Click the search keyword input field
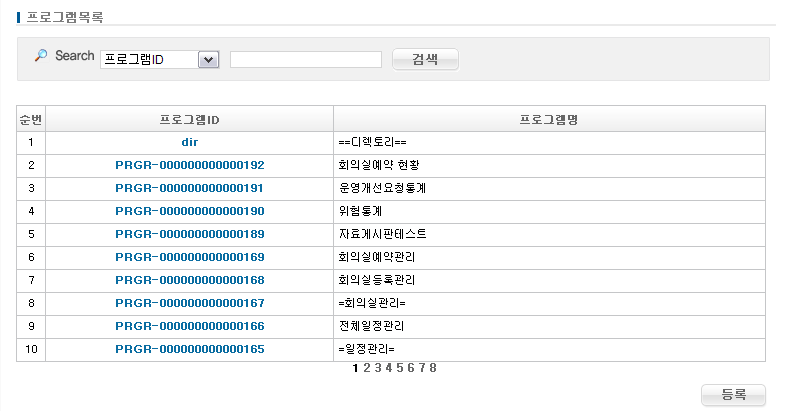This screenshot has height=411, width=790. tap(305, 60)
